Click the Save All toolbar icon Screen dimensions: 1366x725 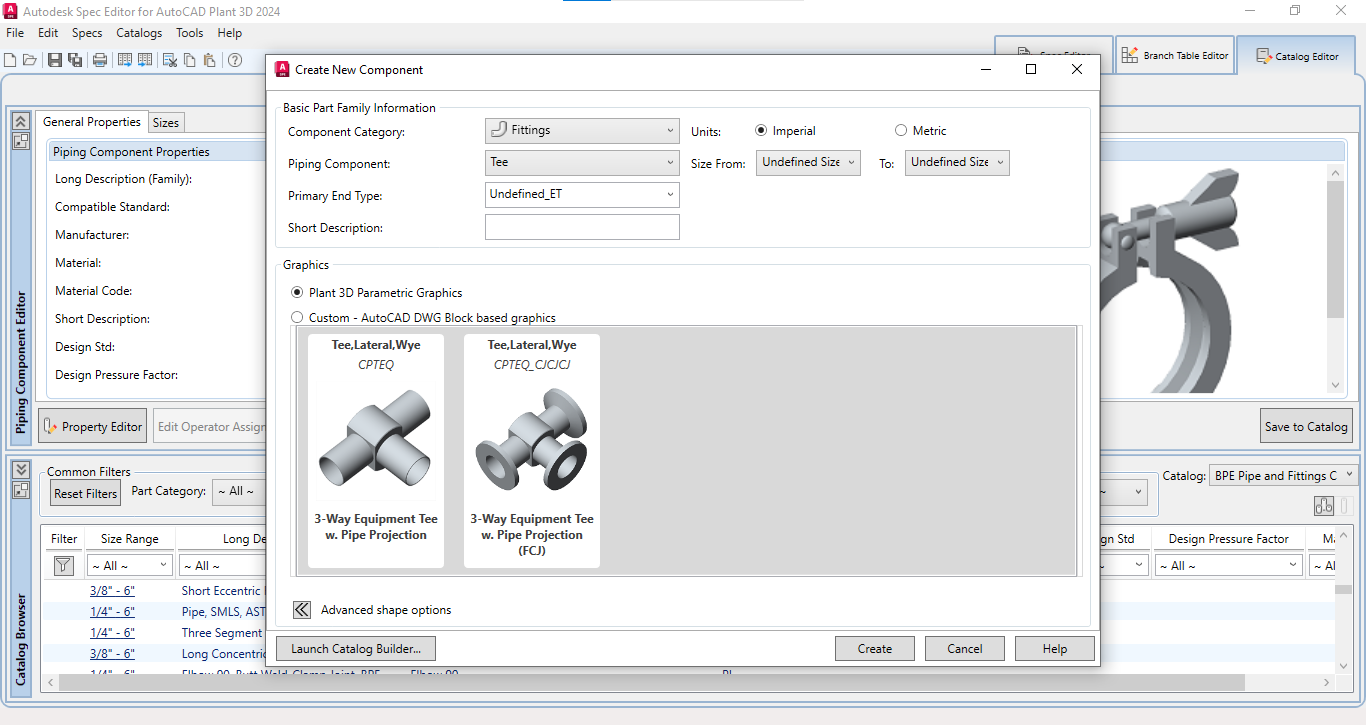point(75,60)
